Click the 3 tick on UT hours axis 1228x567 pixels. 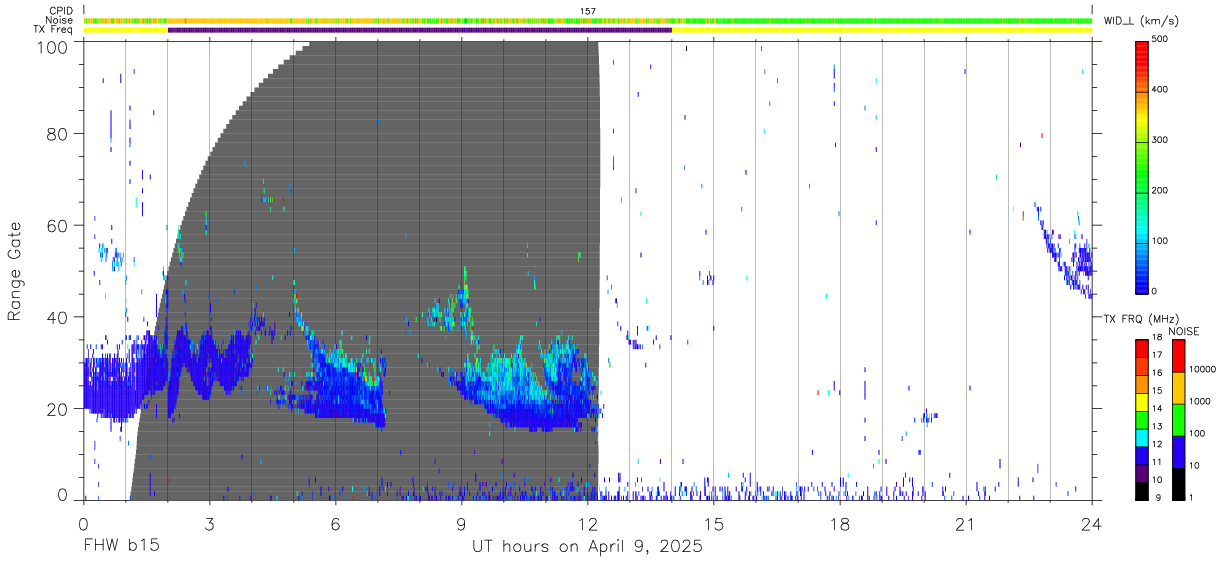click(210, 524)
